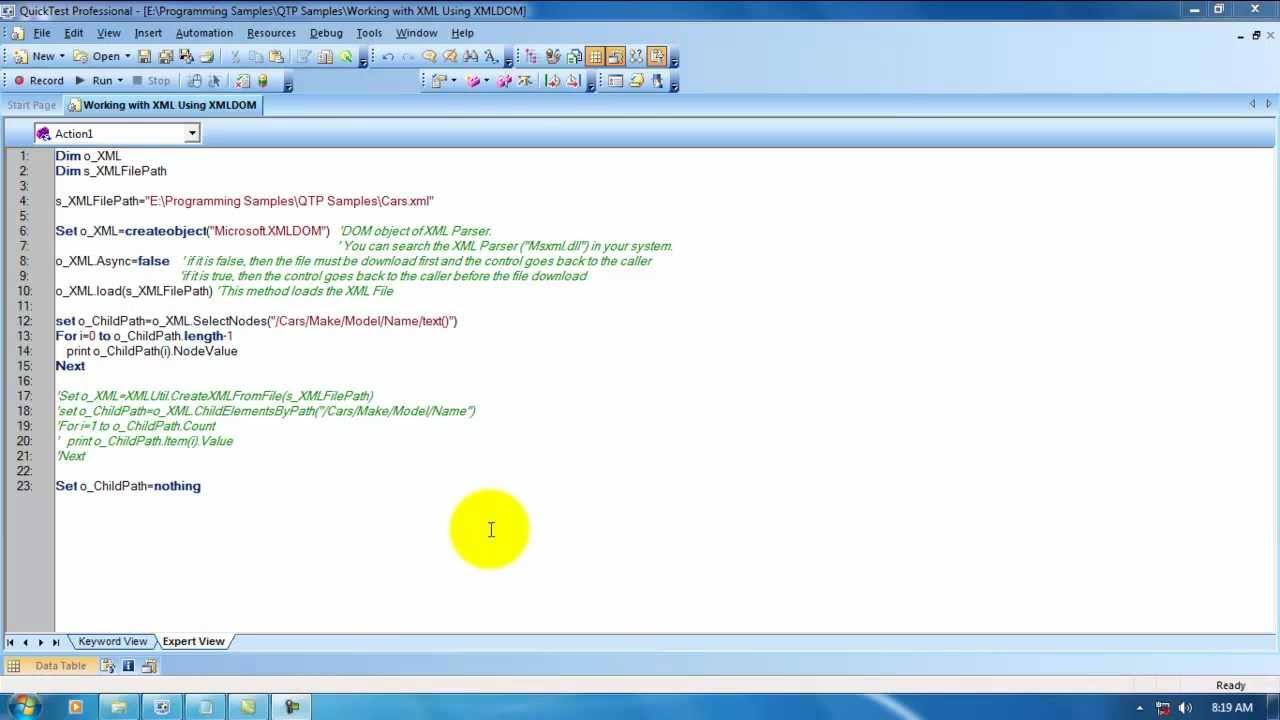Click 'print o_ChildPath(i).NodeValue' line

[x=151, y=351]
